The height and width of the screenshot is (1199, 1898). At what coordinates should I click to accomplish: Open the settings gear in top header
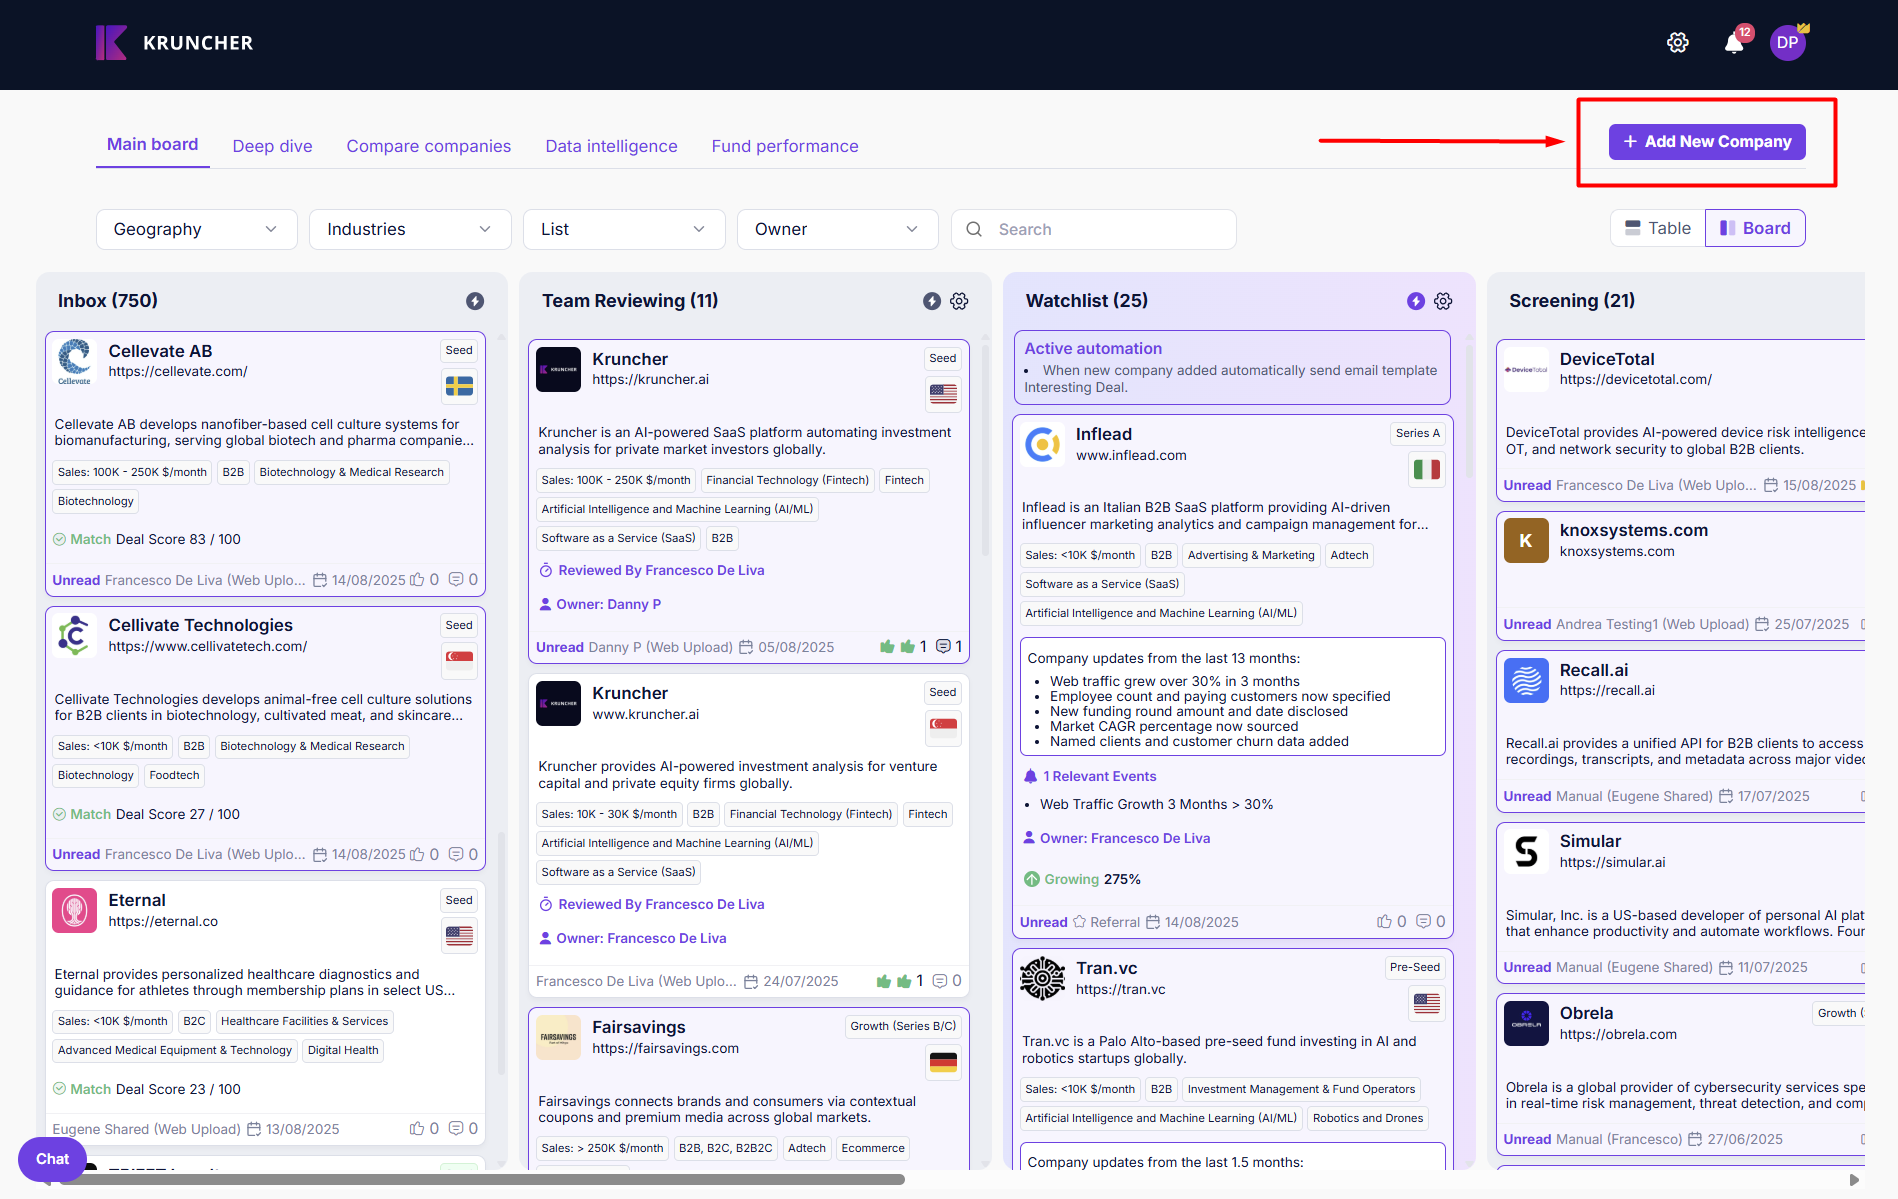tap(1677, 43)
